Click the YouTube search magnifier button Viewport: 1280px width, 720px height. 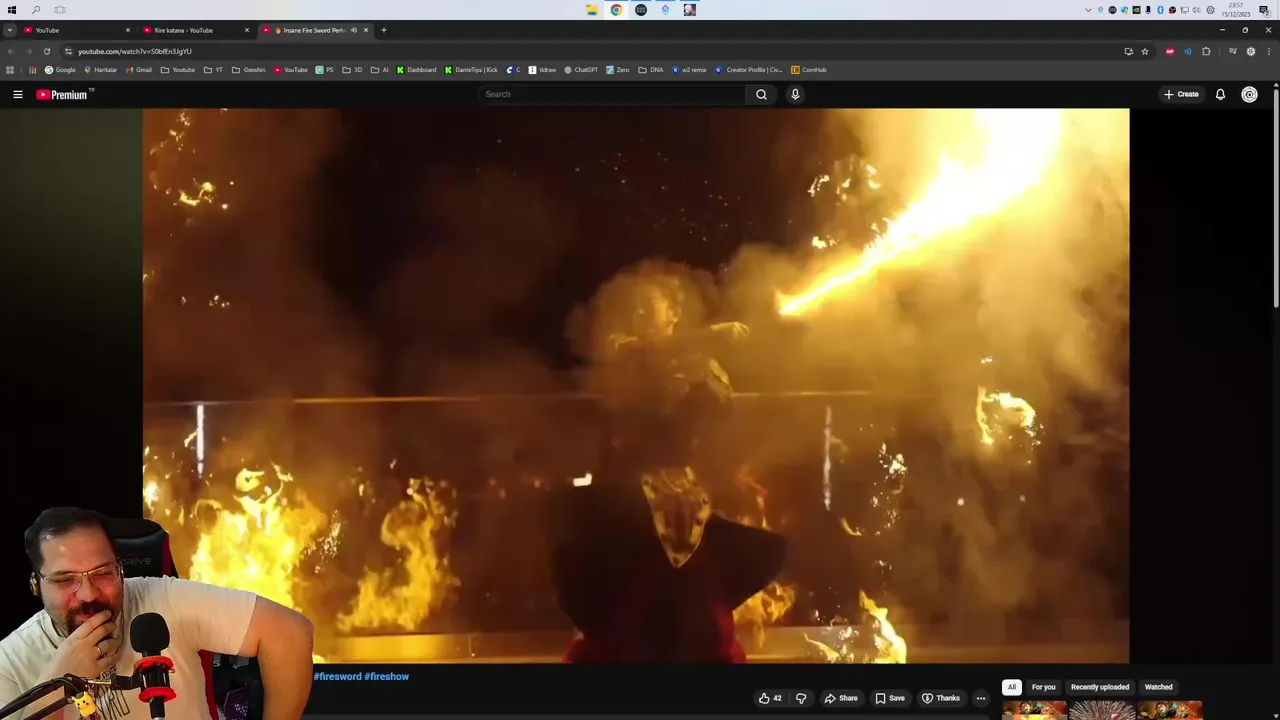761,94
